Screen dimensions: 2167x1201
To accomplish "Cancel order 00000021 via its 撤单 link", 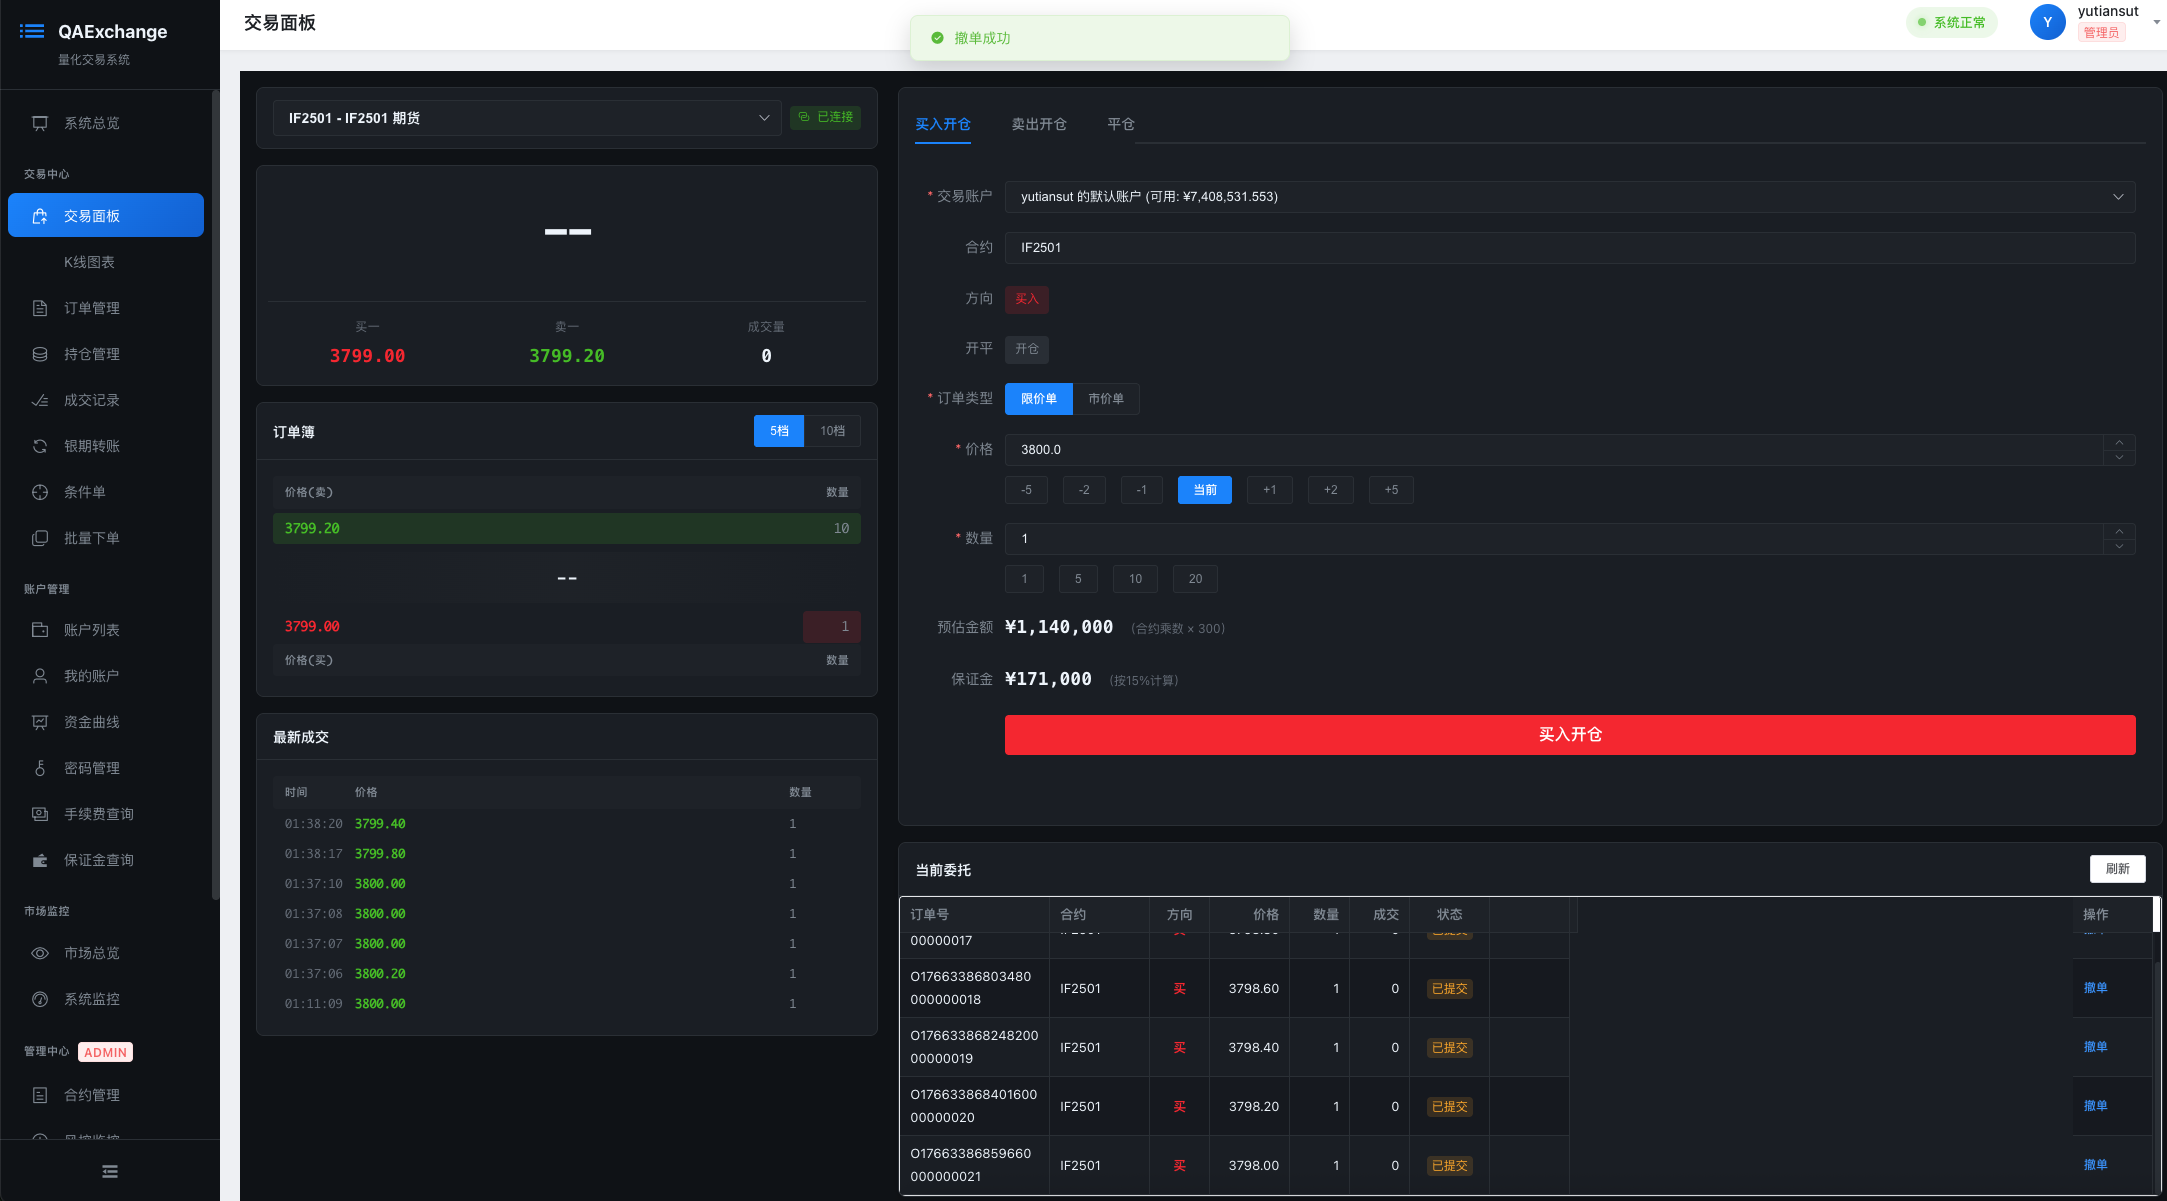I will click(x=2096, y=1164).
